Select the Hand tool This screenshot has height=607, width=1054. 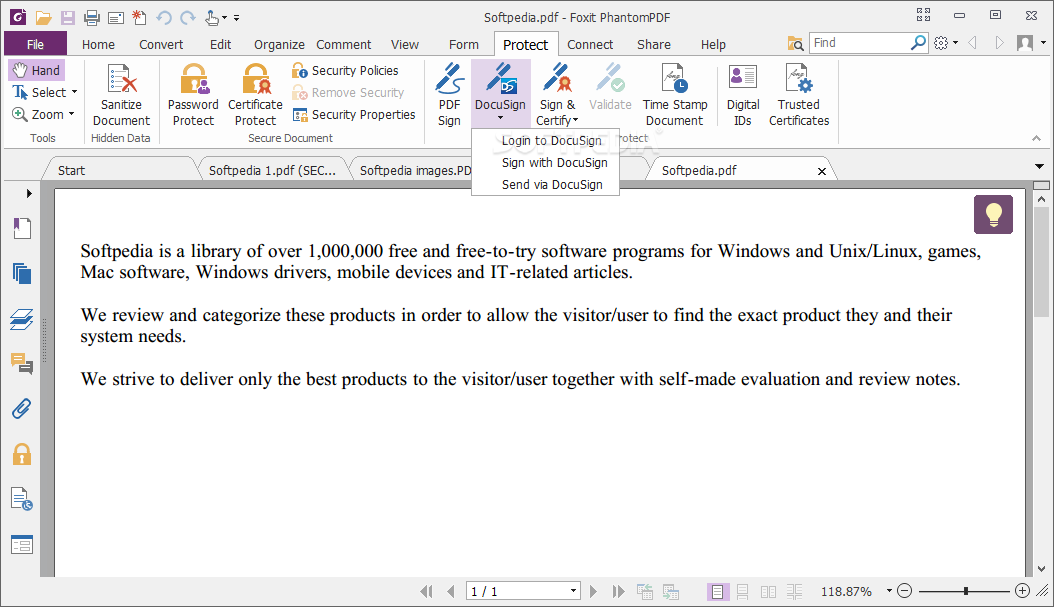(37, 71)
